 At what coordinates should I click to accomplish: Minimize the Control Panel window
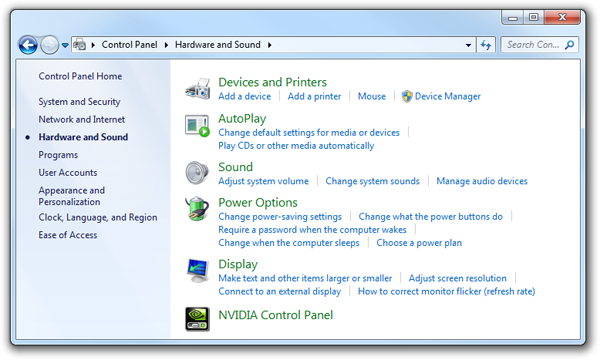click(x=513, y=18)
